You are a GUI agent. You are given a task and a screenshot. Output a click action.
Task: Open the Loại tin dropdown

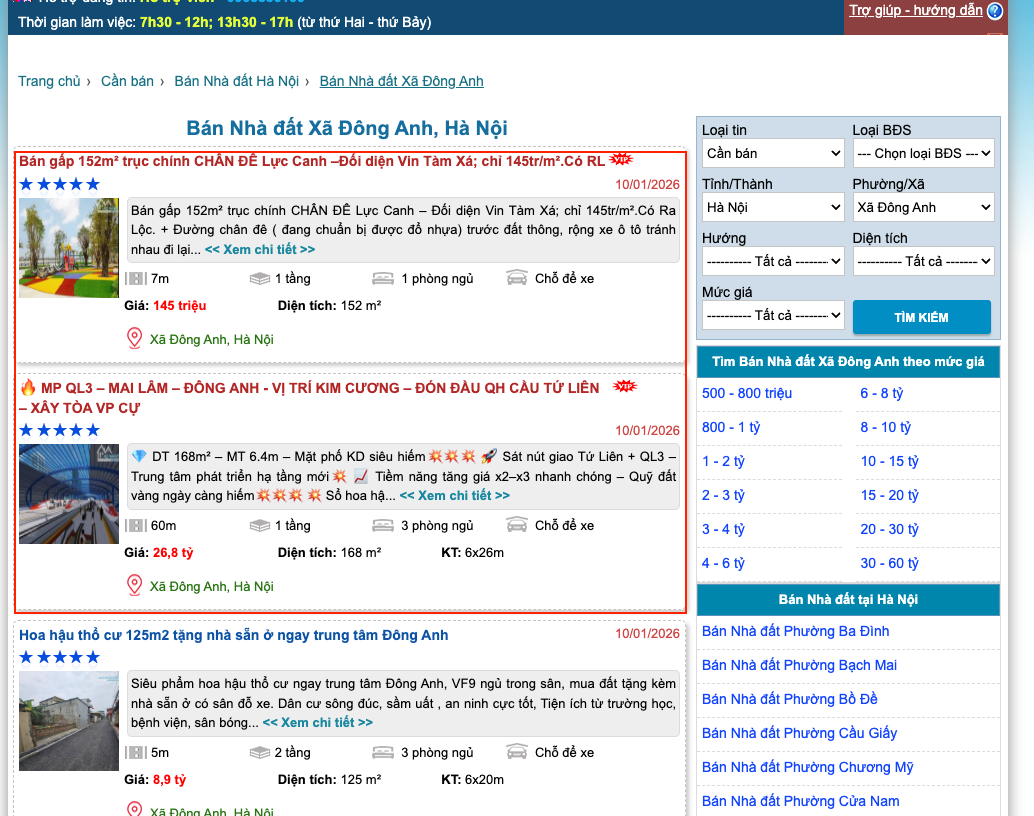(x=773, y=153)
